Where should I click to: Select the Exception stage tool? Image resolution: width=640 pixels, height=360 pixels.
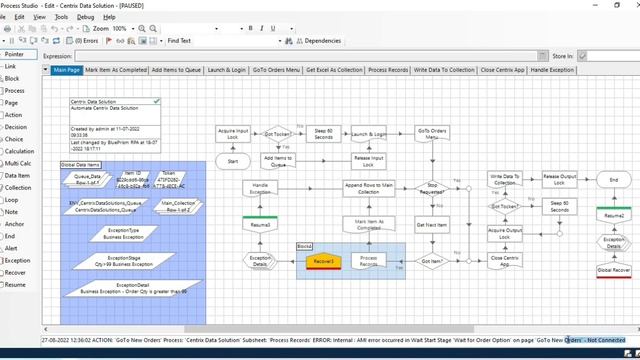tap(17, 260)
